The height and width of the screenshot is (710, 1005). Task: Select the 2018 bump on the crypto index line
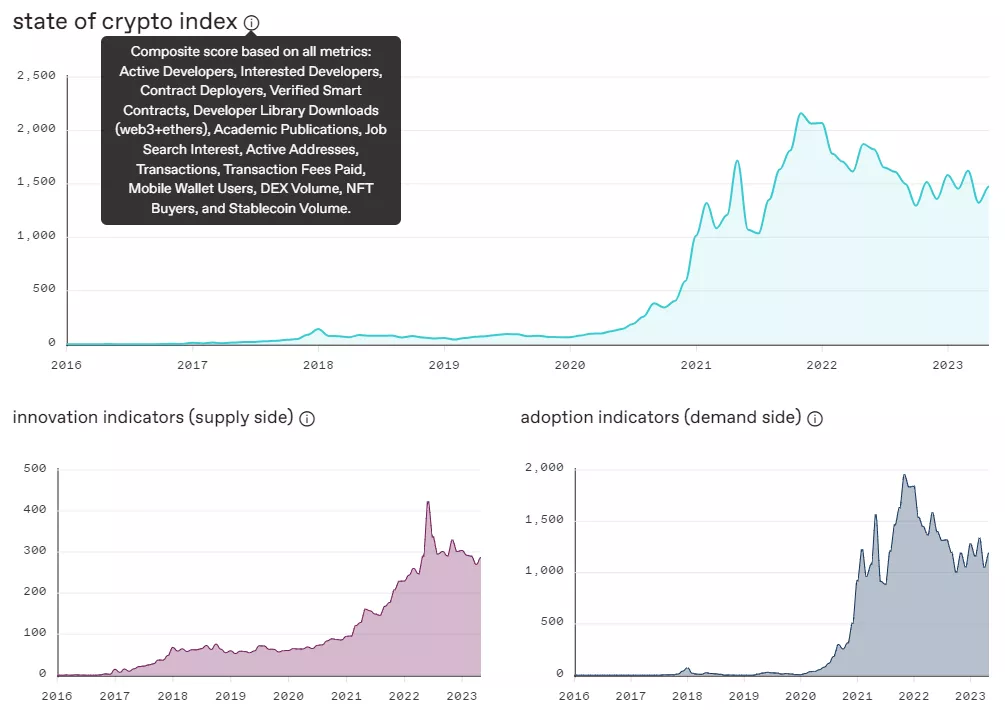pyautogui.click(x=318, y=330)
